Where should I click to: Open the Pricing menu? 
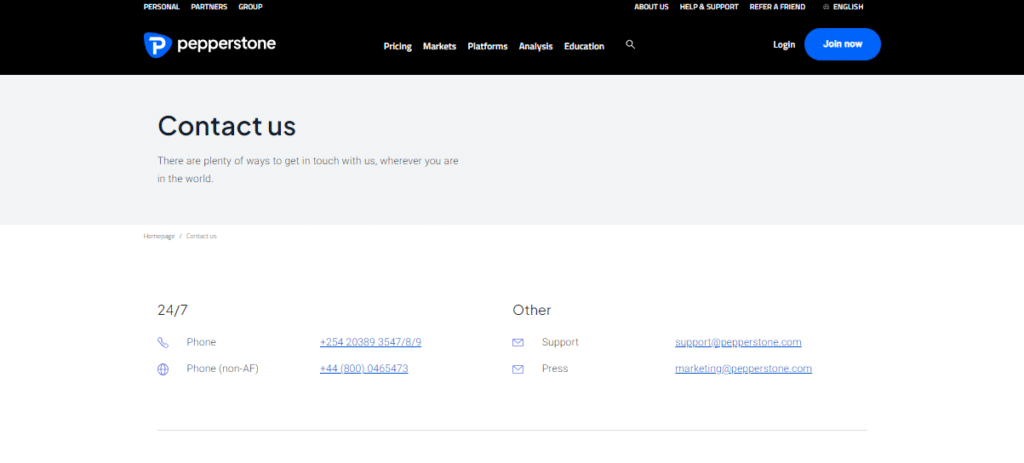tap(398, 46)
